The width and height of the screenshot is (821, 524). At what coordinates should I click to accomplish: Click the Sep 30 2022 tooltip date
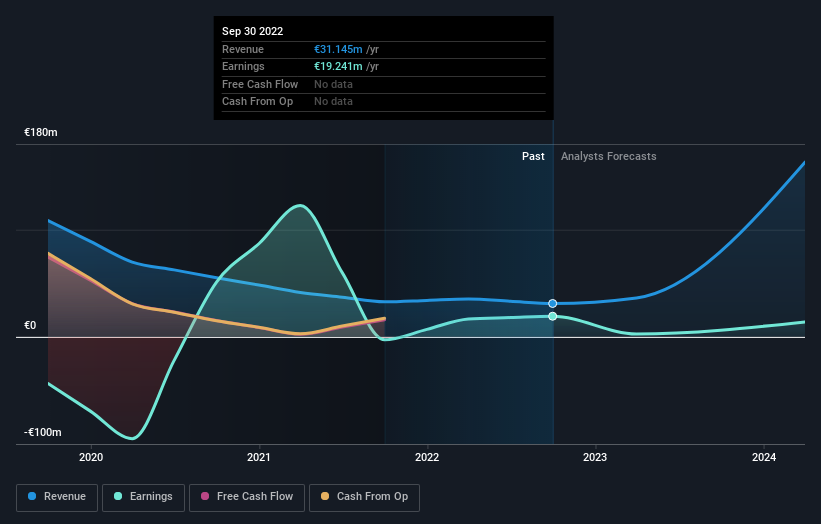252,31
